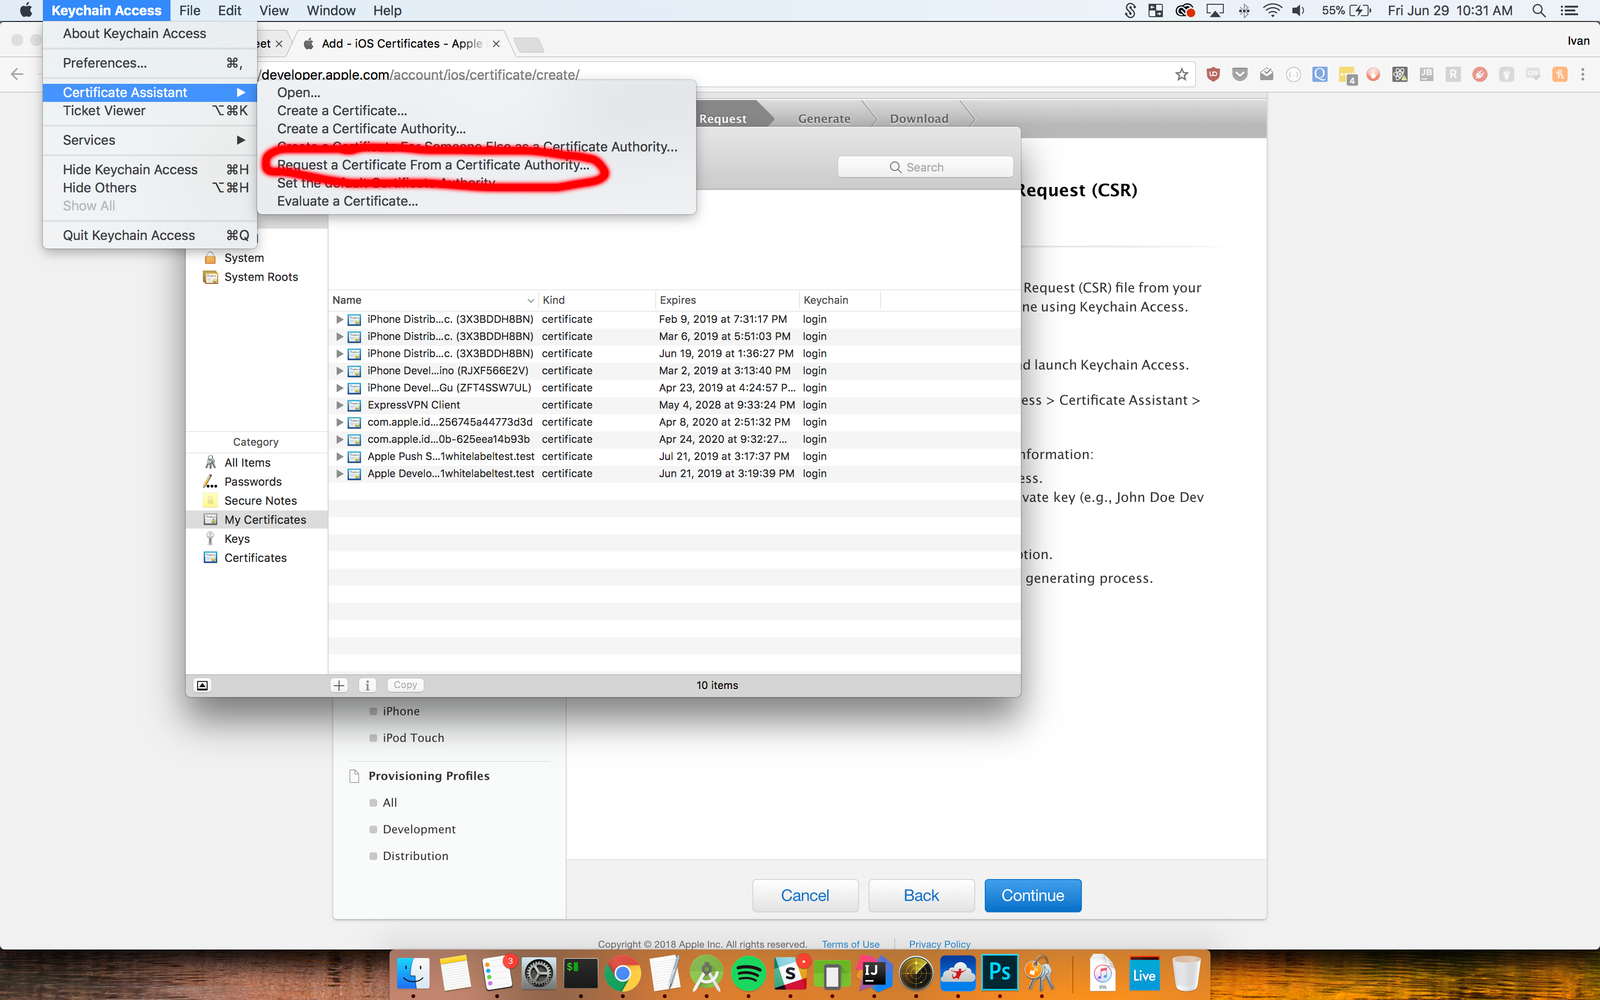Toggle the keychains sidebar view button
Screen dimensions: 1600x1000
point(202,685)
